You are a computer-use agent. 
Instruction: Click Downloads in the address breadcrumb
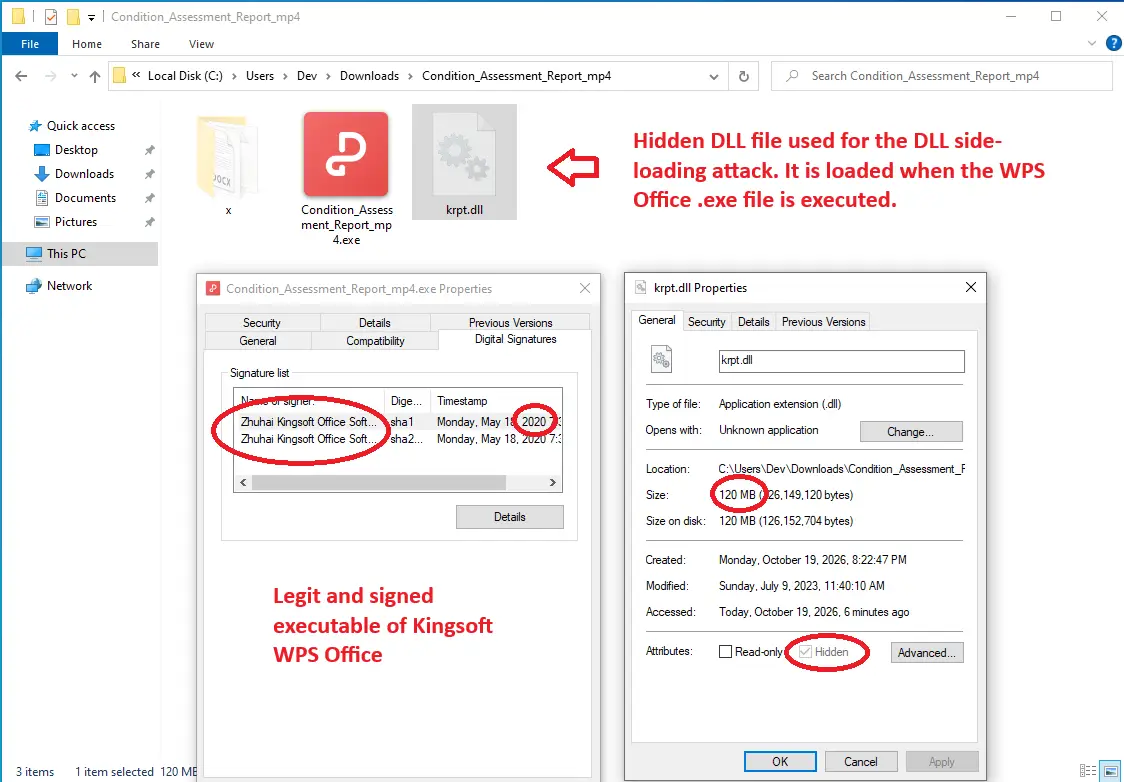coord(369,76)
